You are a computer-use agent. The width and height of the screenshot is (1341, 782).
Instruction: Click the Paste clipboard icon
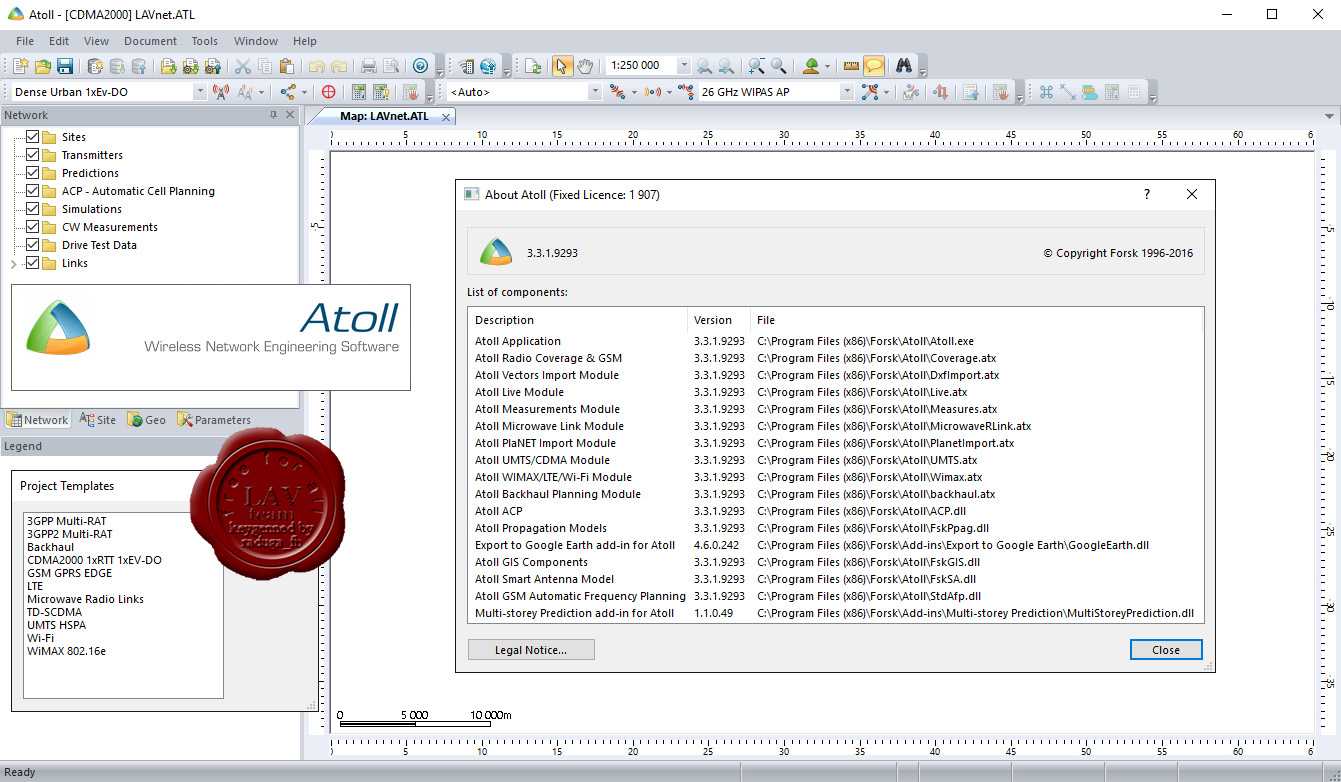(x=286, y=66)
